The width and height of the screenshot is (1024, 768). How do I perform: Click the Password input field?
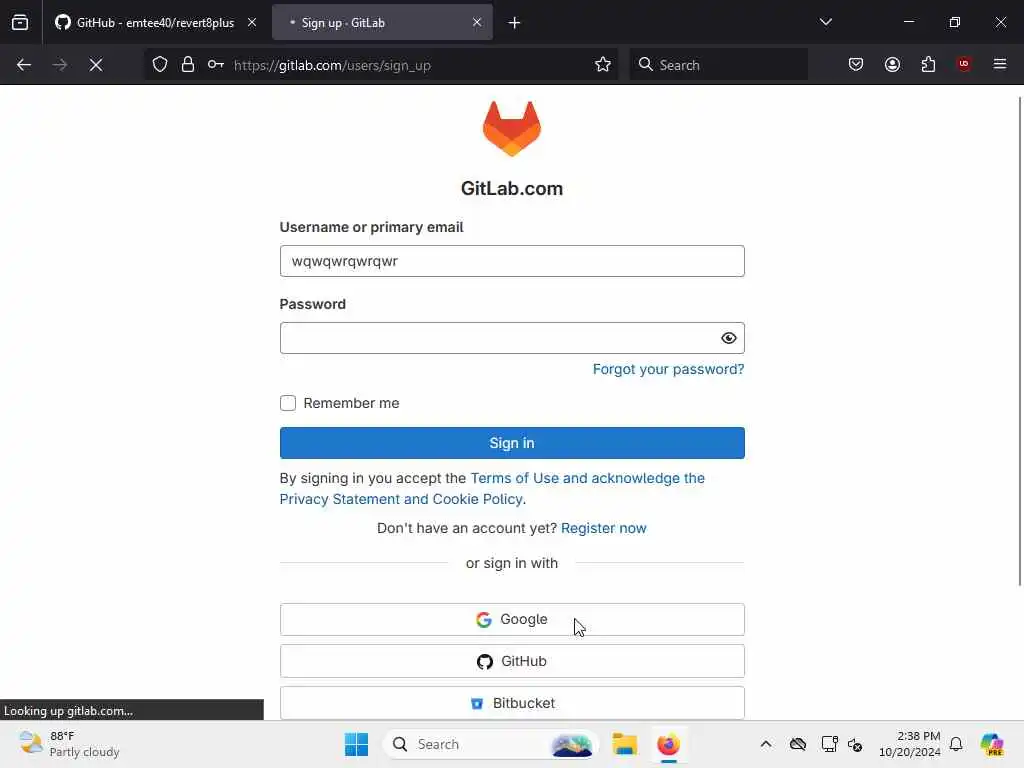coord(512,338)
